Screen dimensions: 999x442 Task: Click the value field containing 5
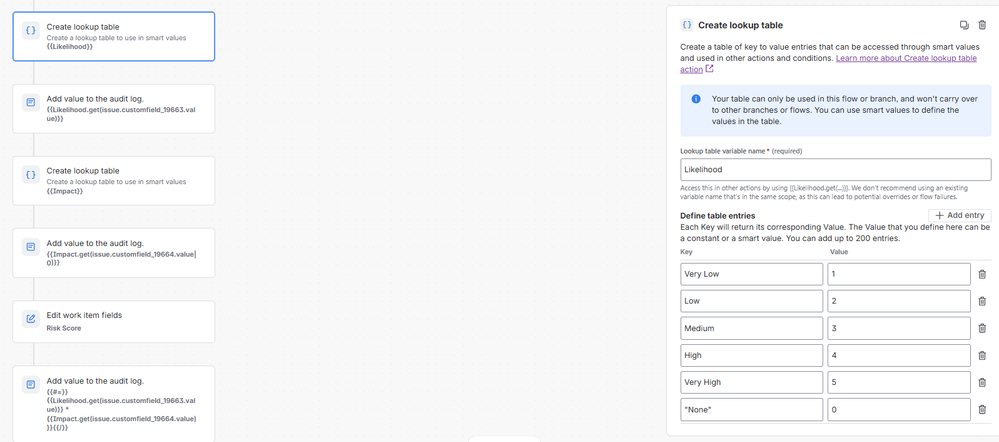(899, 382)
